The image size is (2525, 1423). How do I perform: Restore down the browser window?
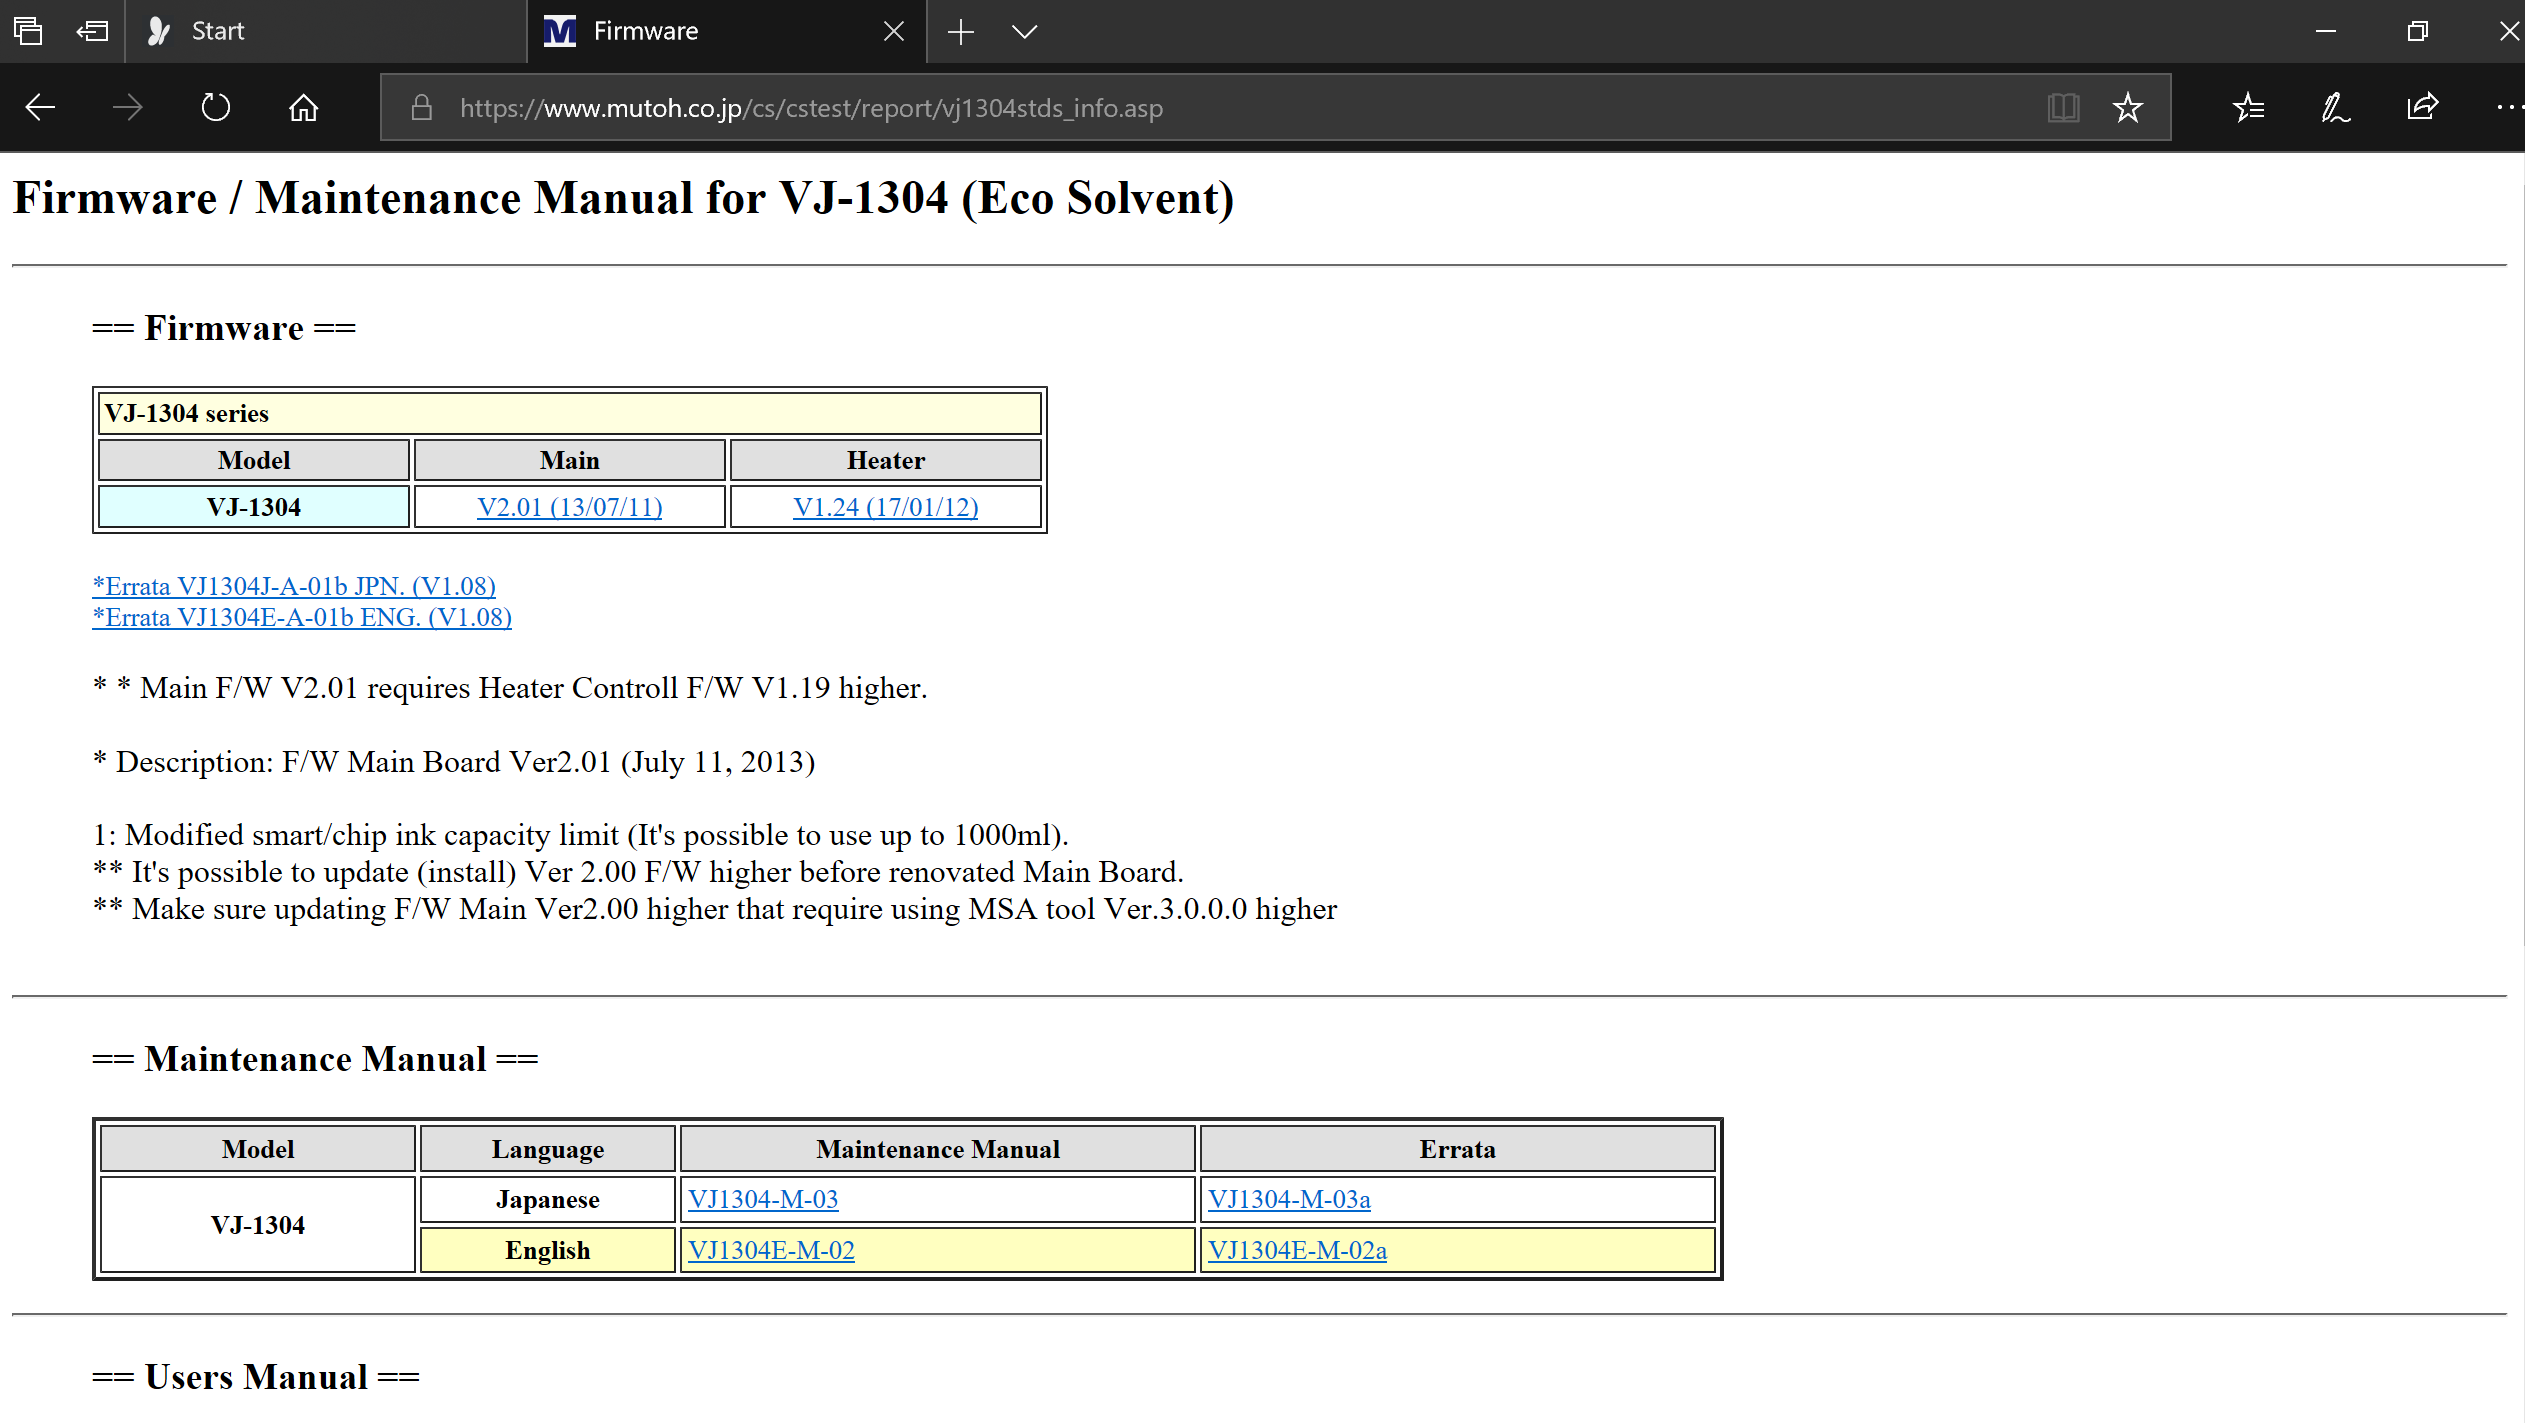[2417, 31]
